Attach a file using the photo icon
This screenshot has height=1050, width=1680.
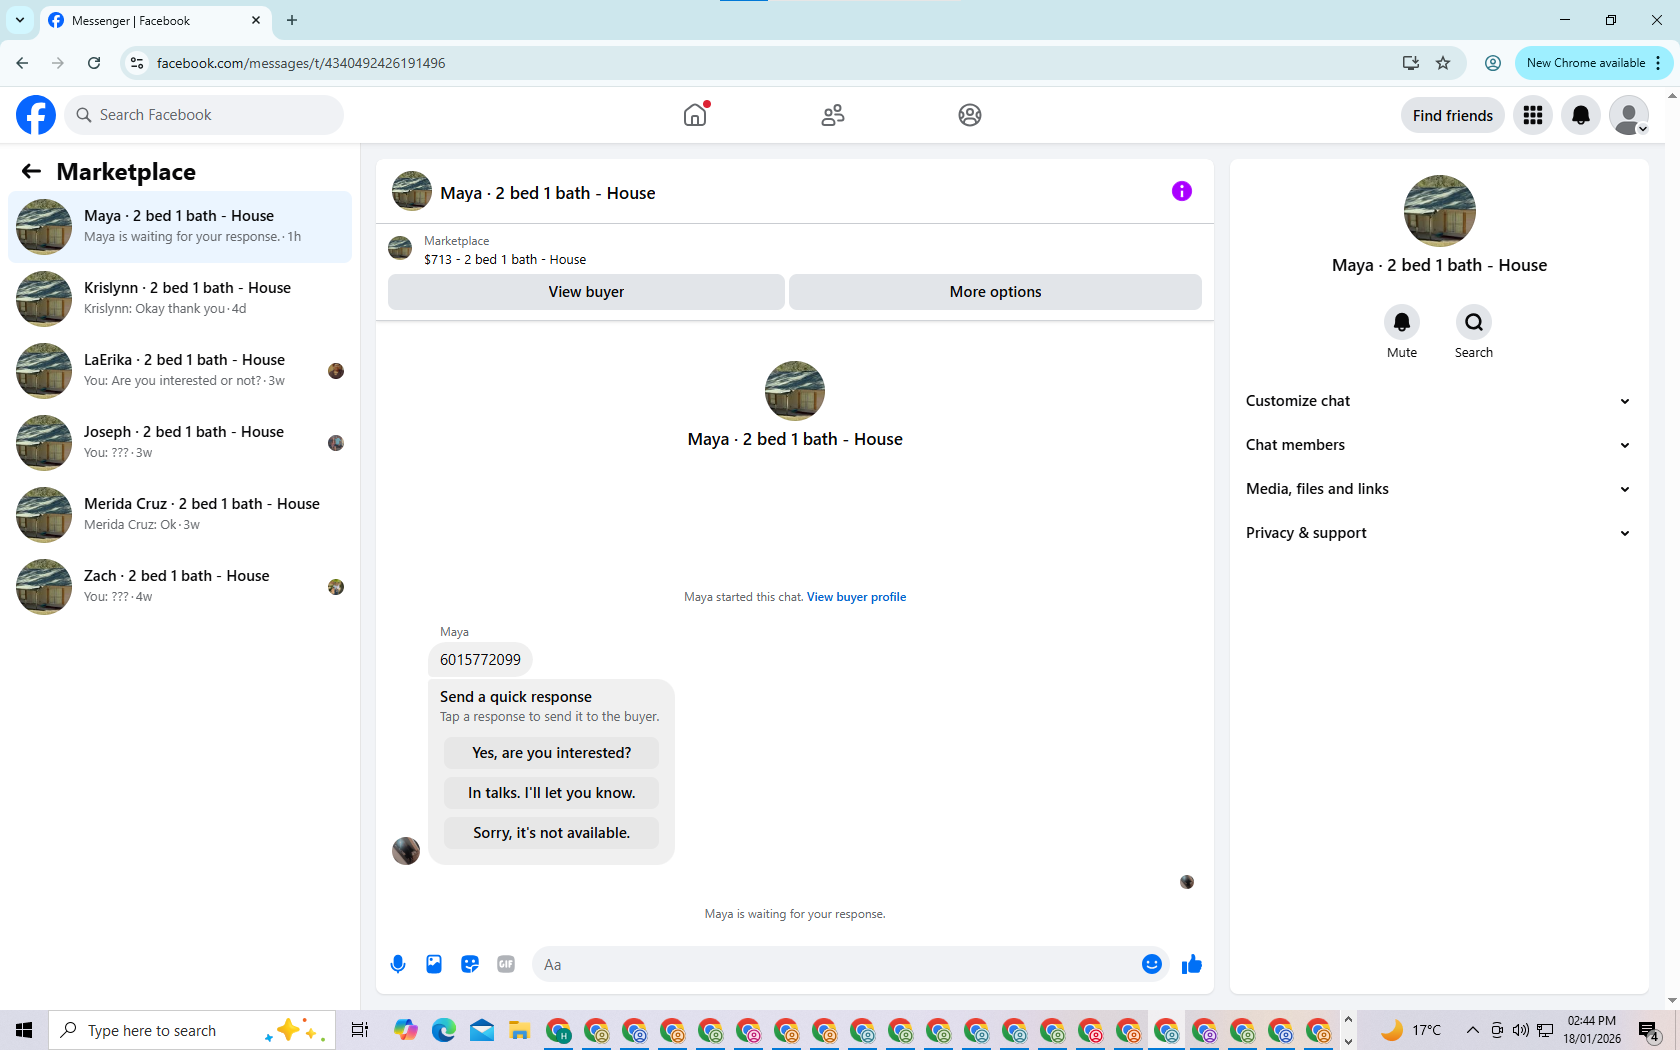434,964
